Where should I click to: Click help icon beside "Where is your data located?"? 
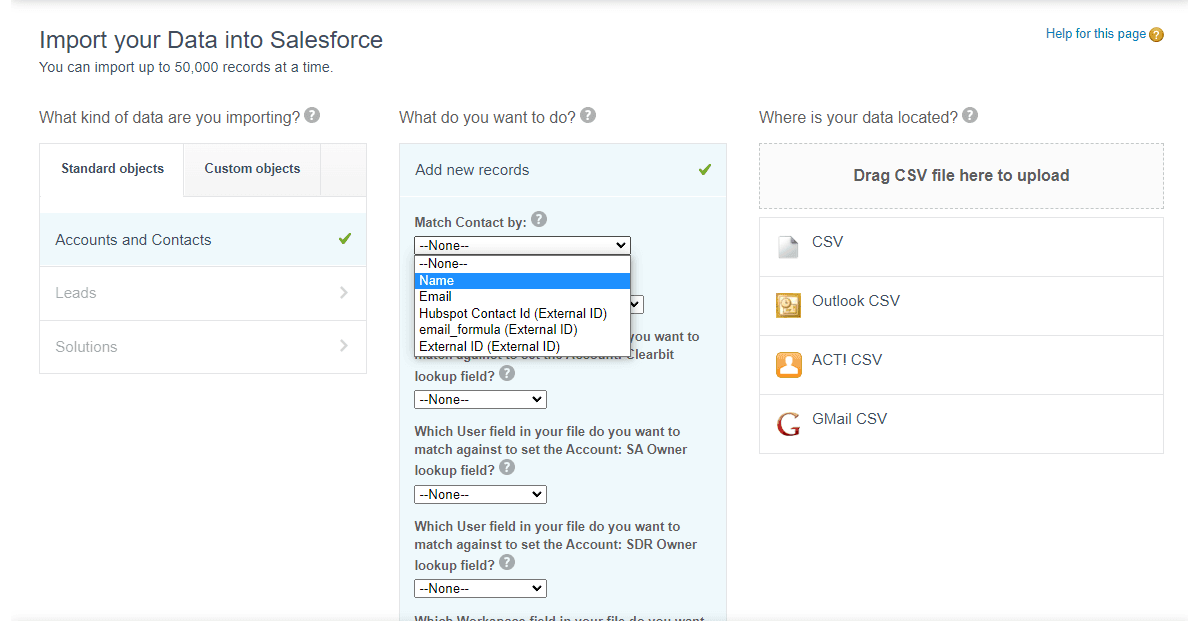coord(969,115)
